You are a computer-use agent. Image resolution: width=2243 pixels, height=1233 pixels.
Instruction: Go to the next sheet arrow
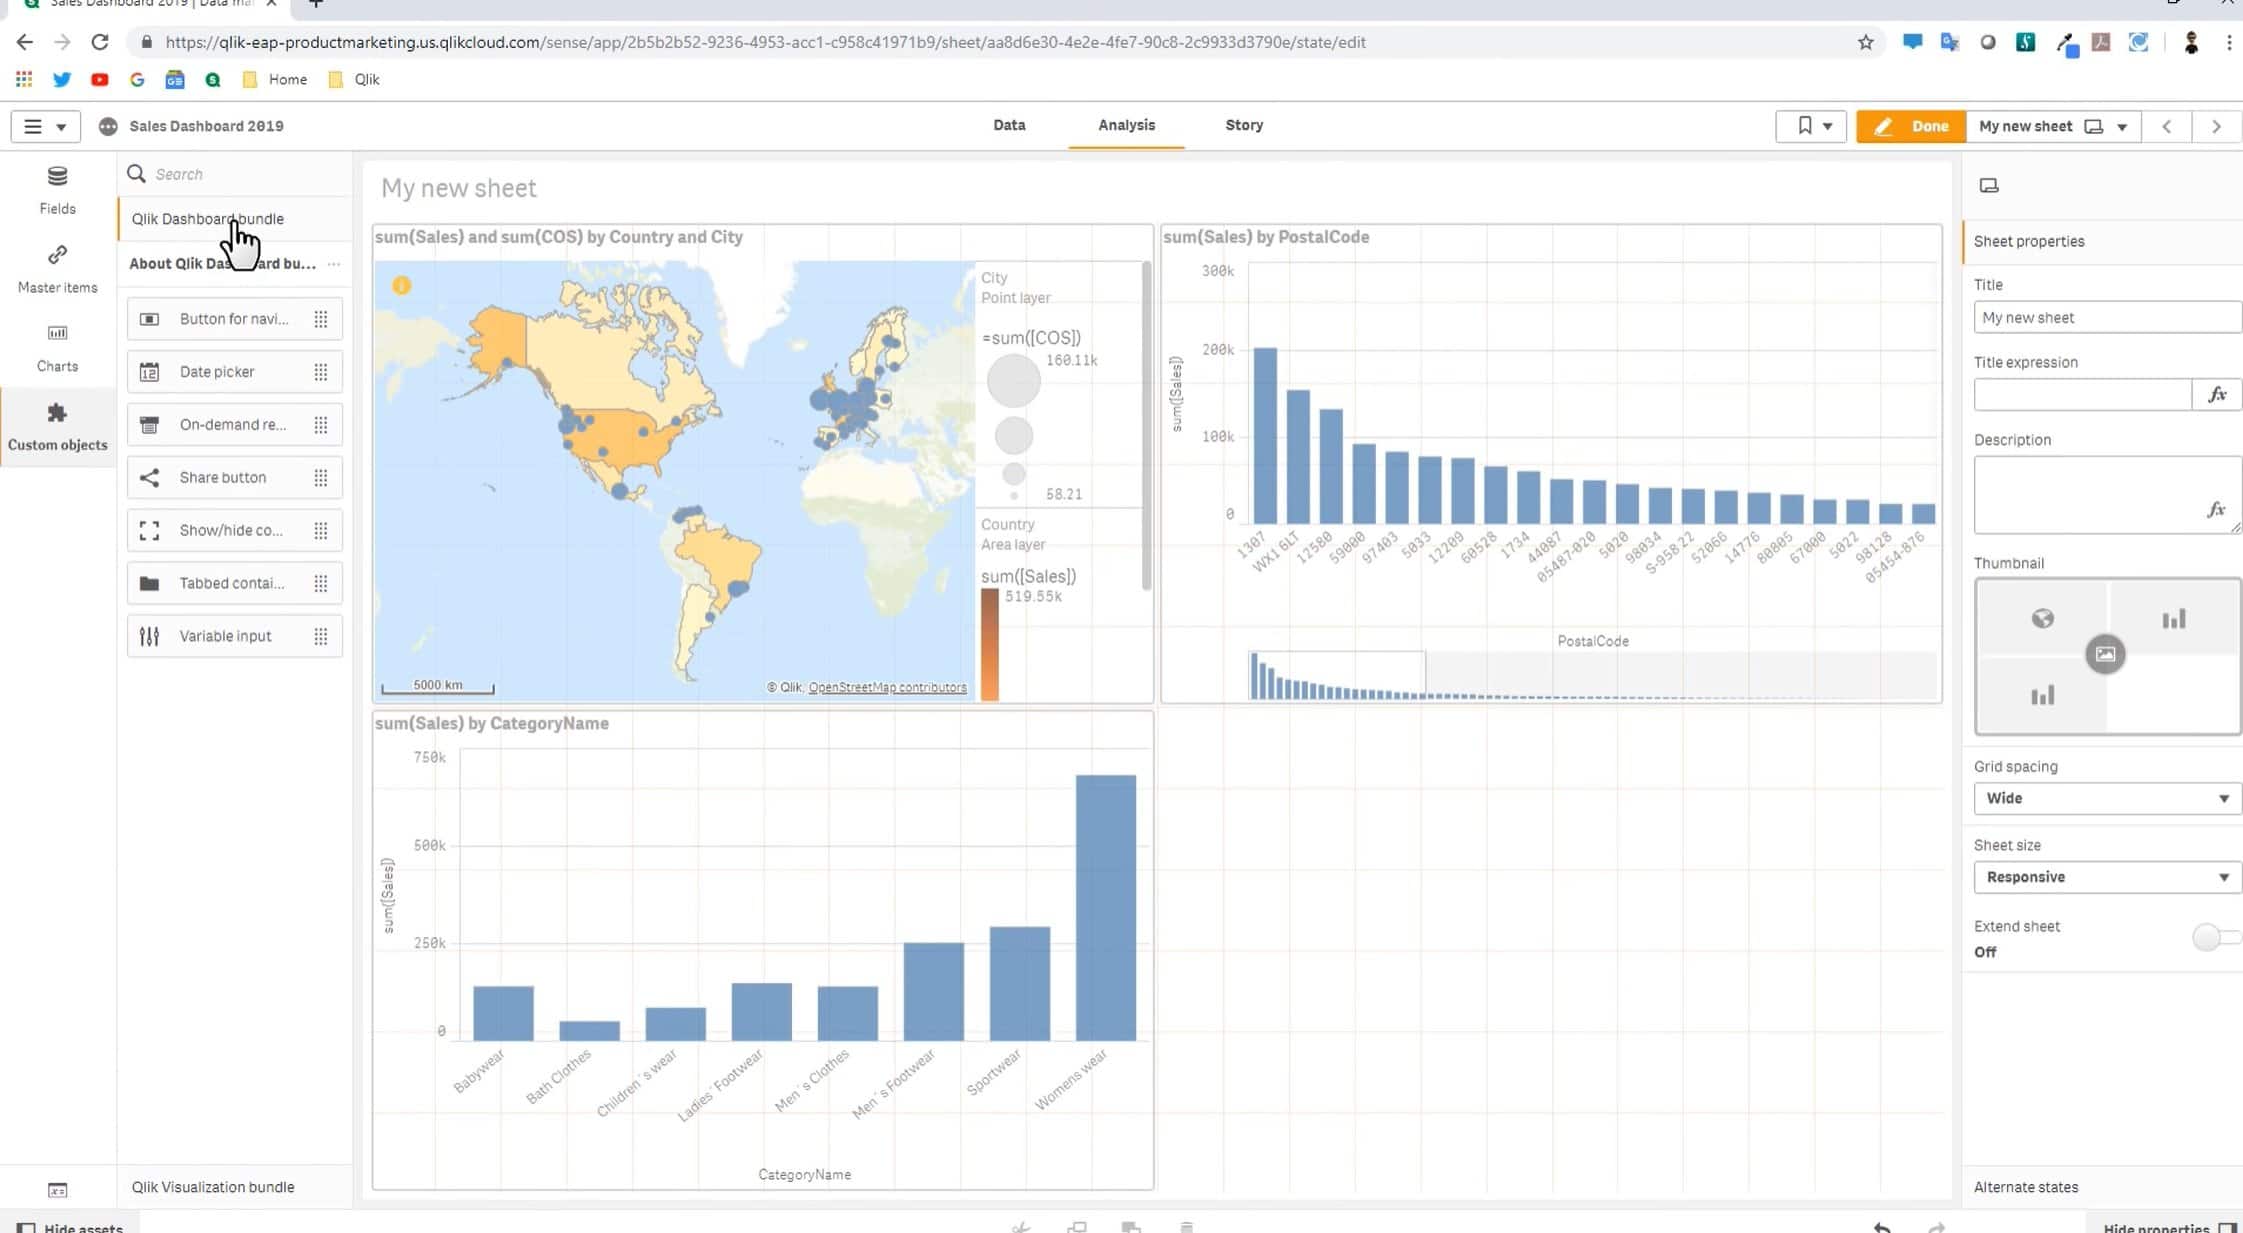(2216, 126)
